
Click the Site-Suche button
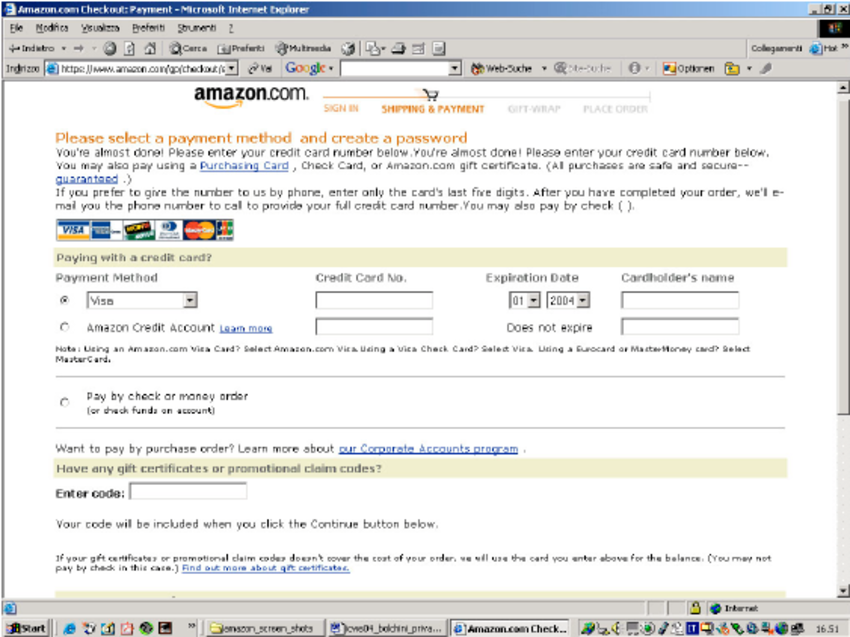tap(583, 68)
